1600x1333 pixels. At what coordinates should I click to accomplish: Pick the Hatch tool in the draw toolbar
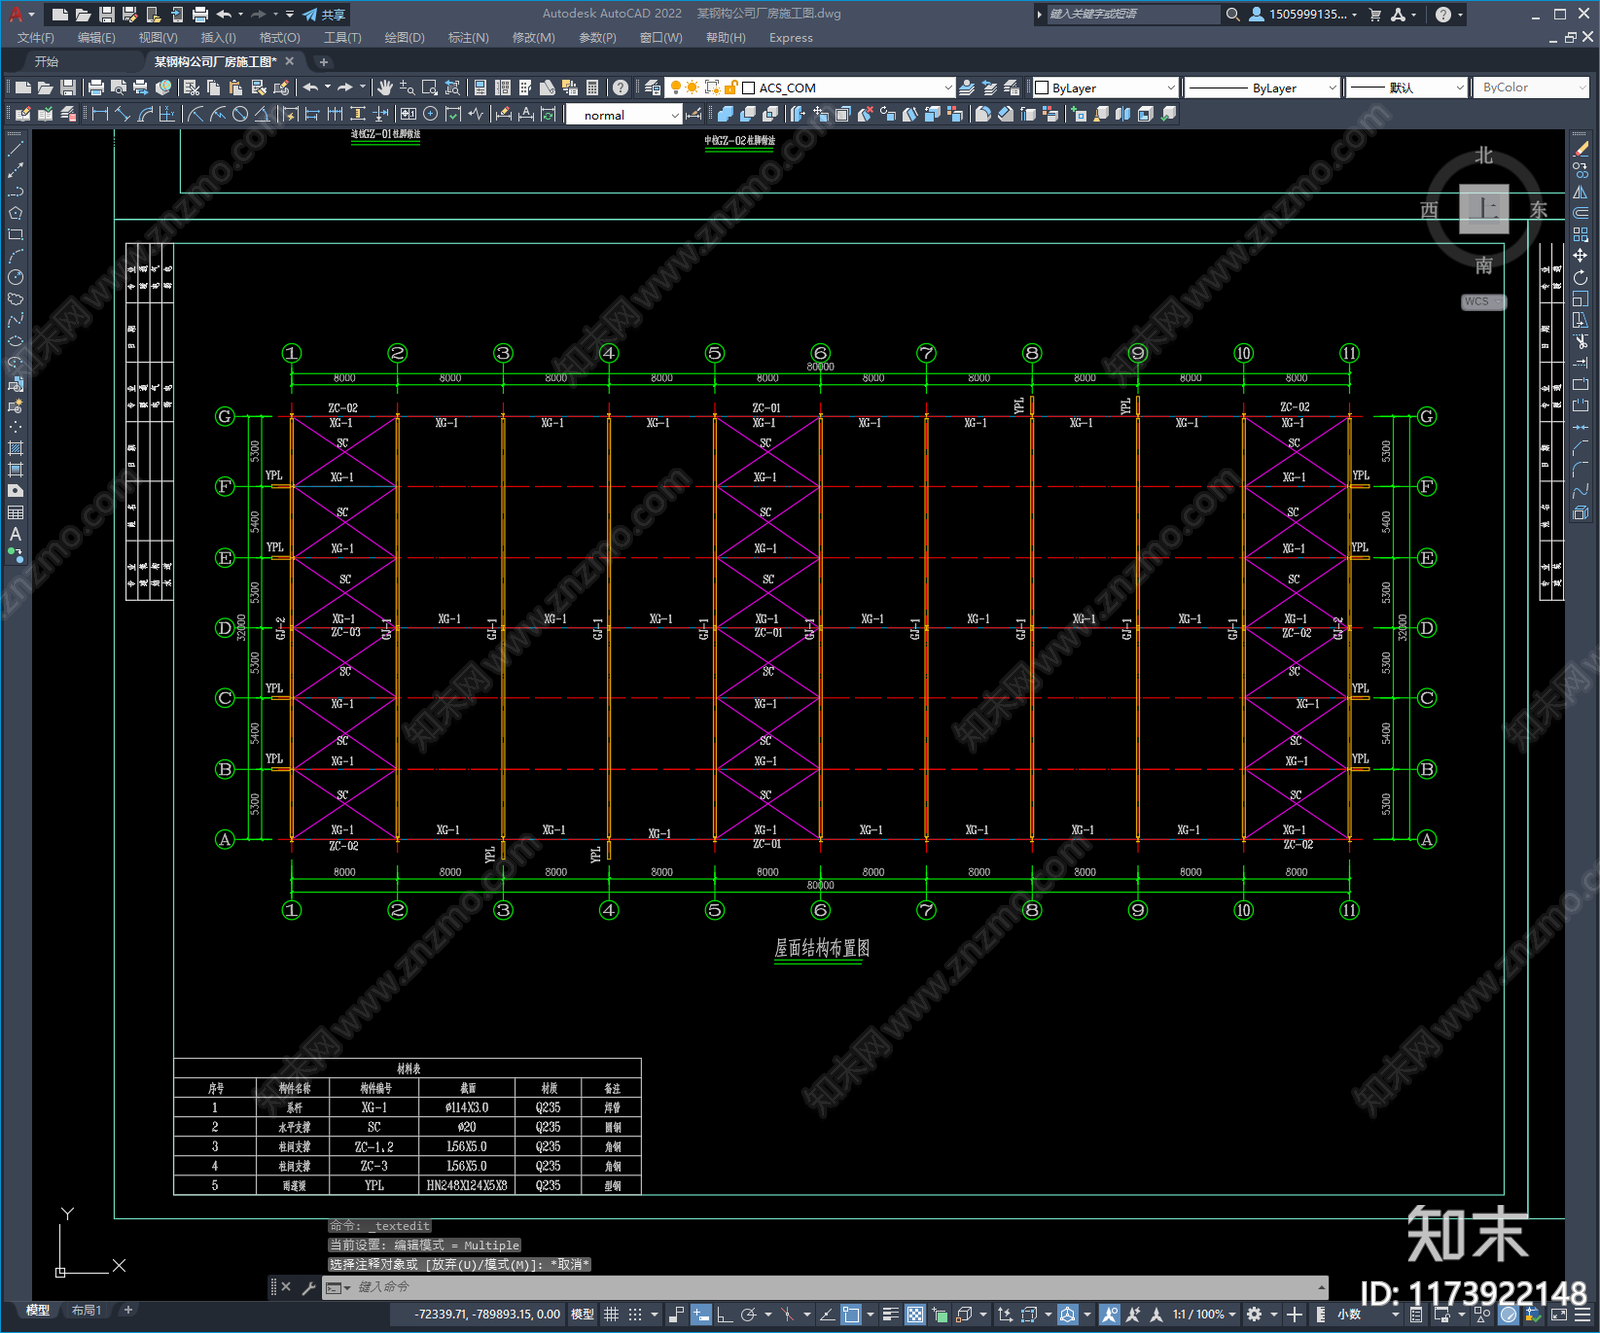coord(15,448)
